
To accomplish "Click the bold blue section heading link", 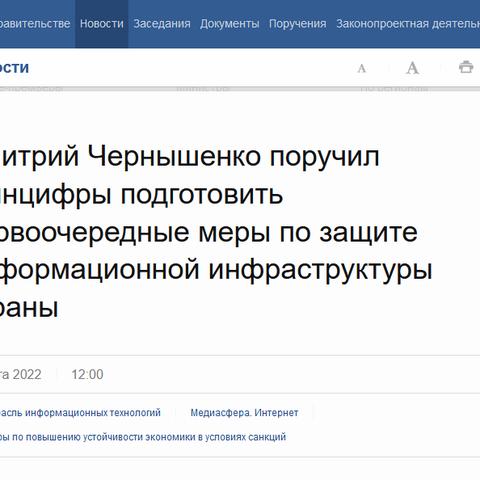I will 14,68.
